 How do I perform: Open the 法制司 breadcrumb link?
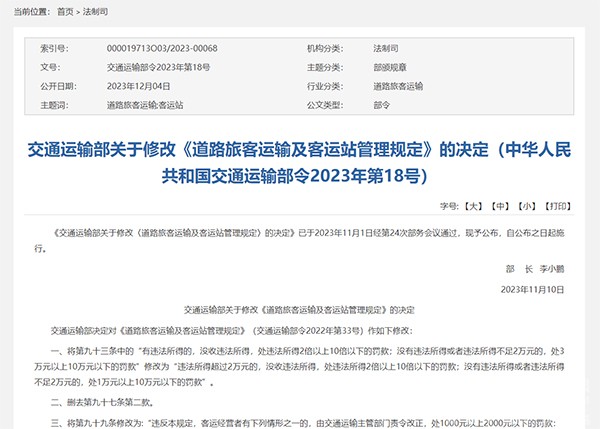pyautogui.click(x=95, y=9)
